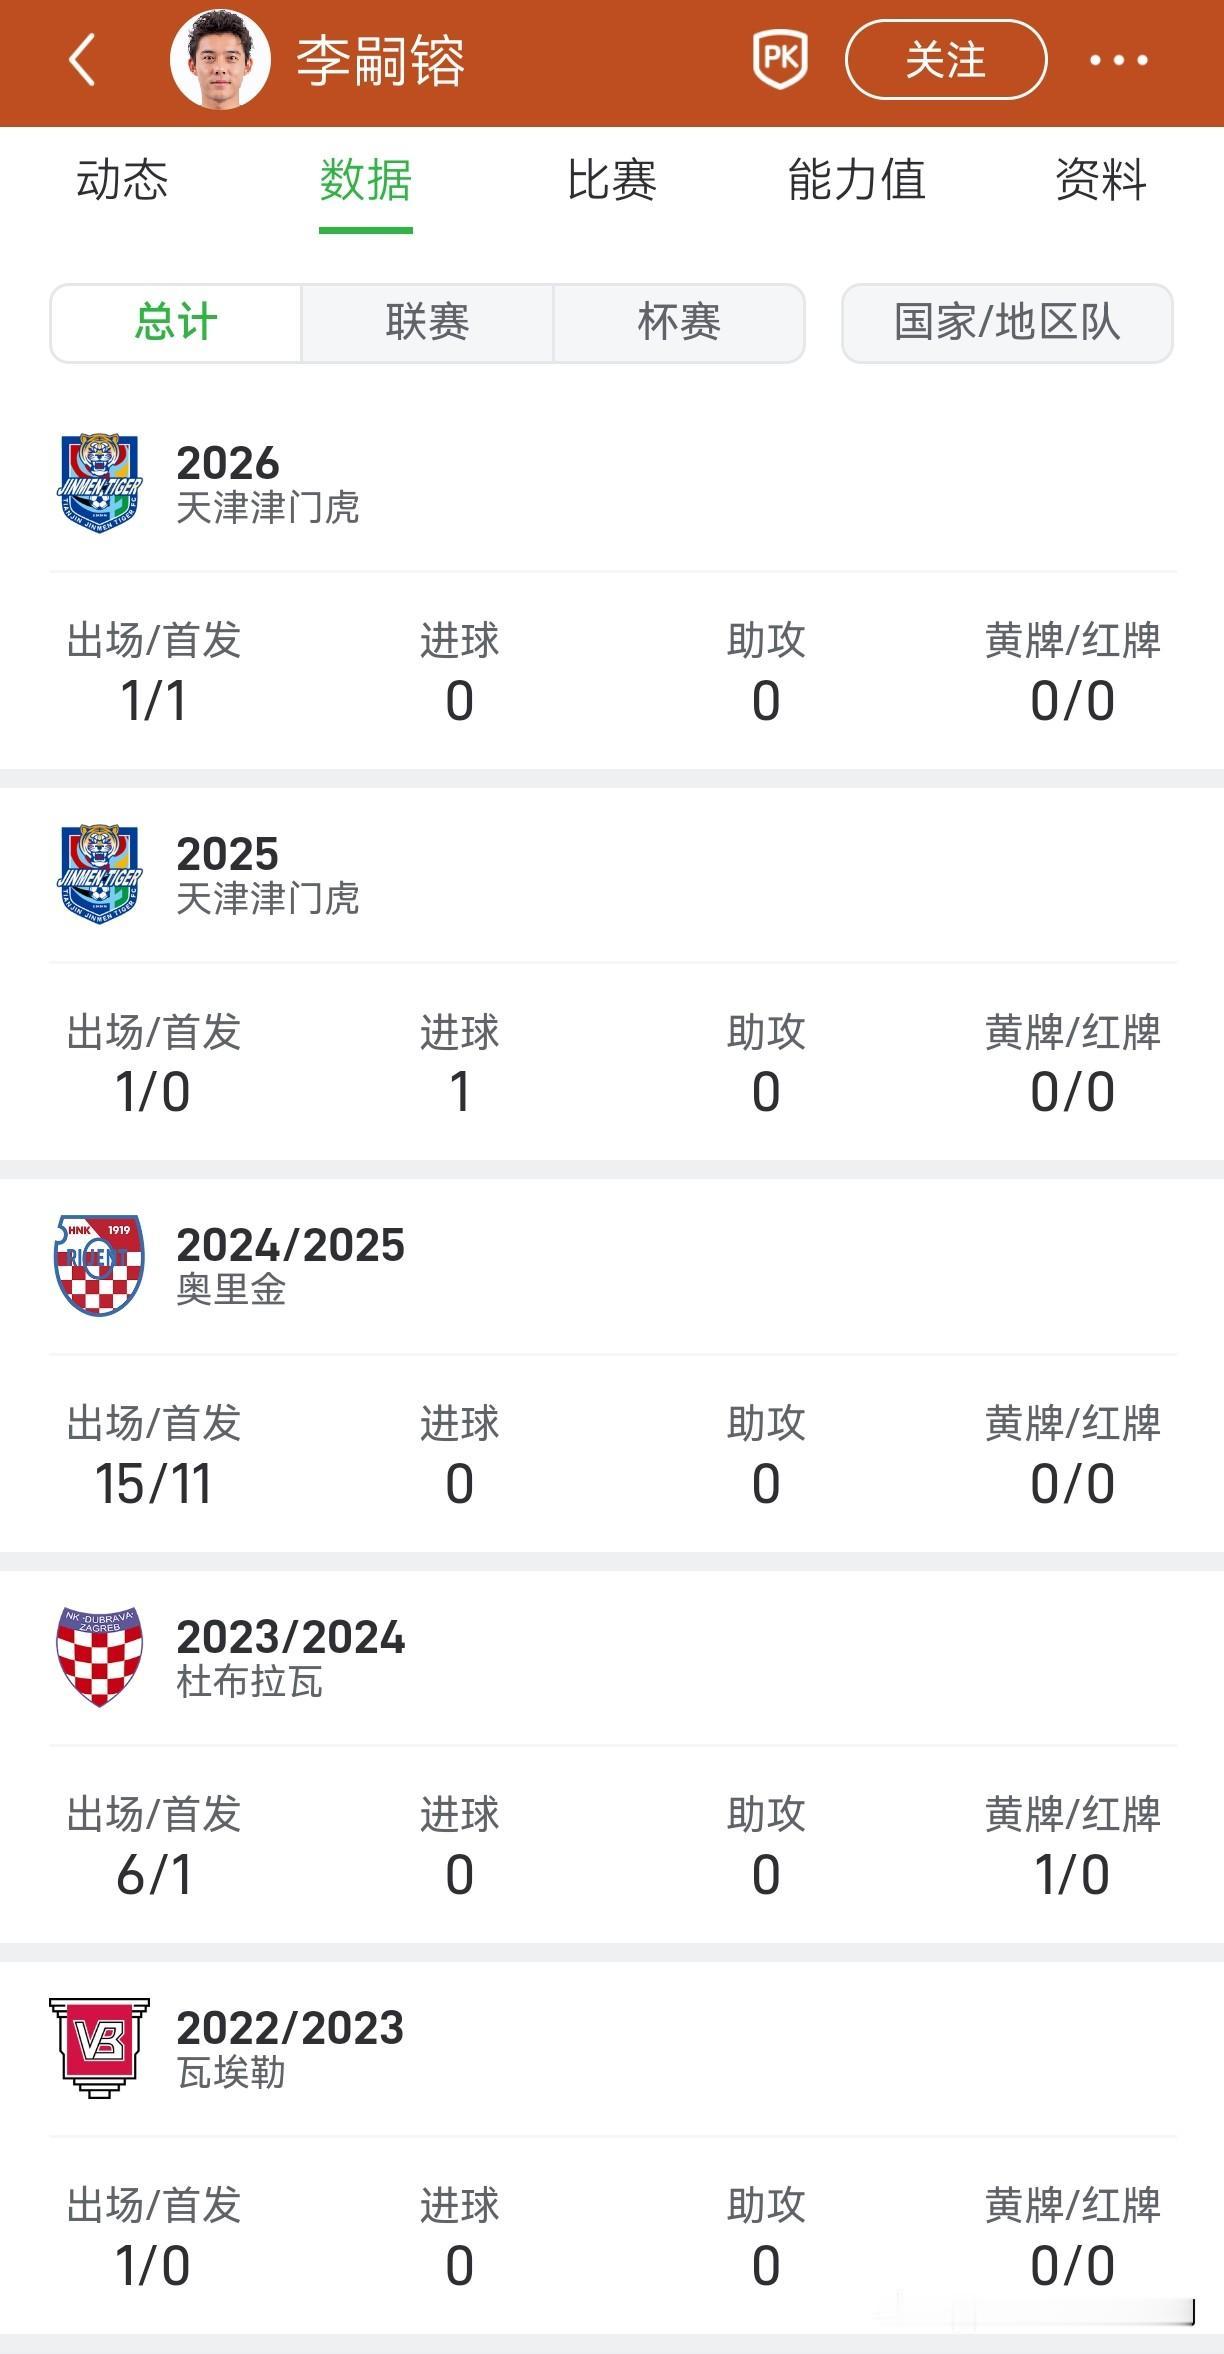Switch to the 动态 tab
1224x2354 pixels.
pyautogui.click(x=122, y=181)
